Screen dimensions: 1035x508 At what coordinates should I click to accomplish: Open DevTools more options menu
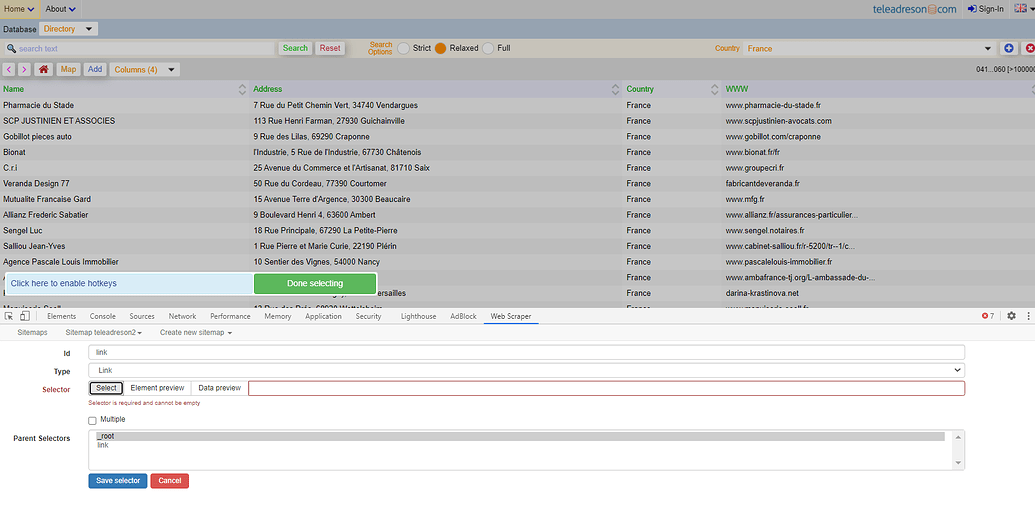[x=1028, y=317]
